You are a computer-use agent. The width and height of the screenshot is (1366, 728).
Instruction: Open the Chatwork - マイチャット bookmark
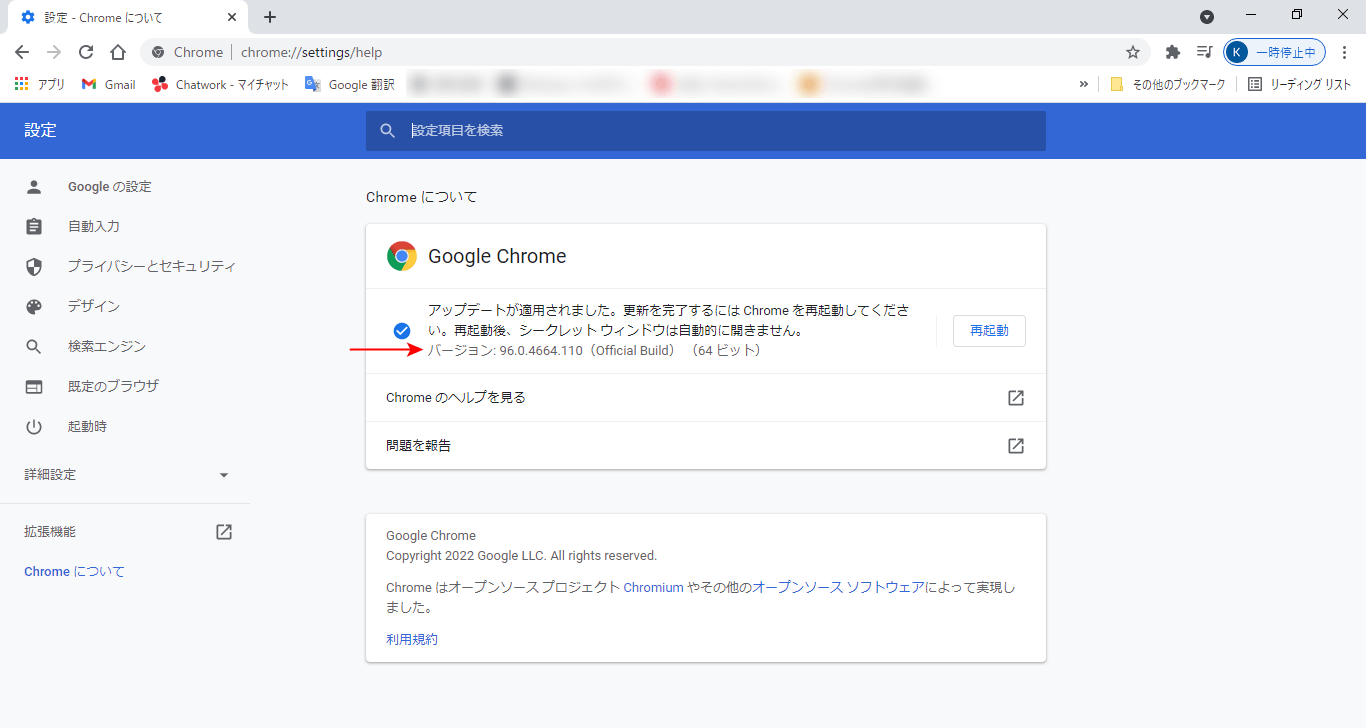[220, 84]
